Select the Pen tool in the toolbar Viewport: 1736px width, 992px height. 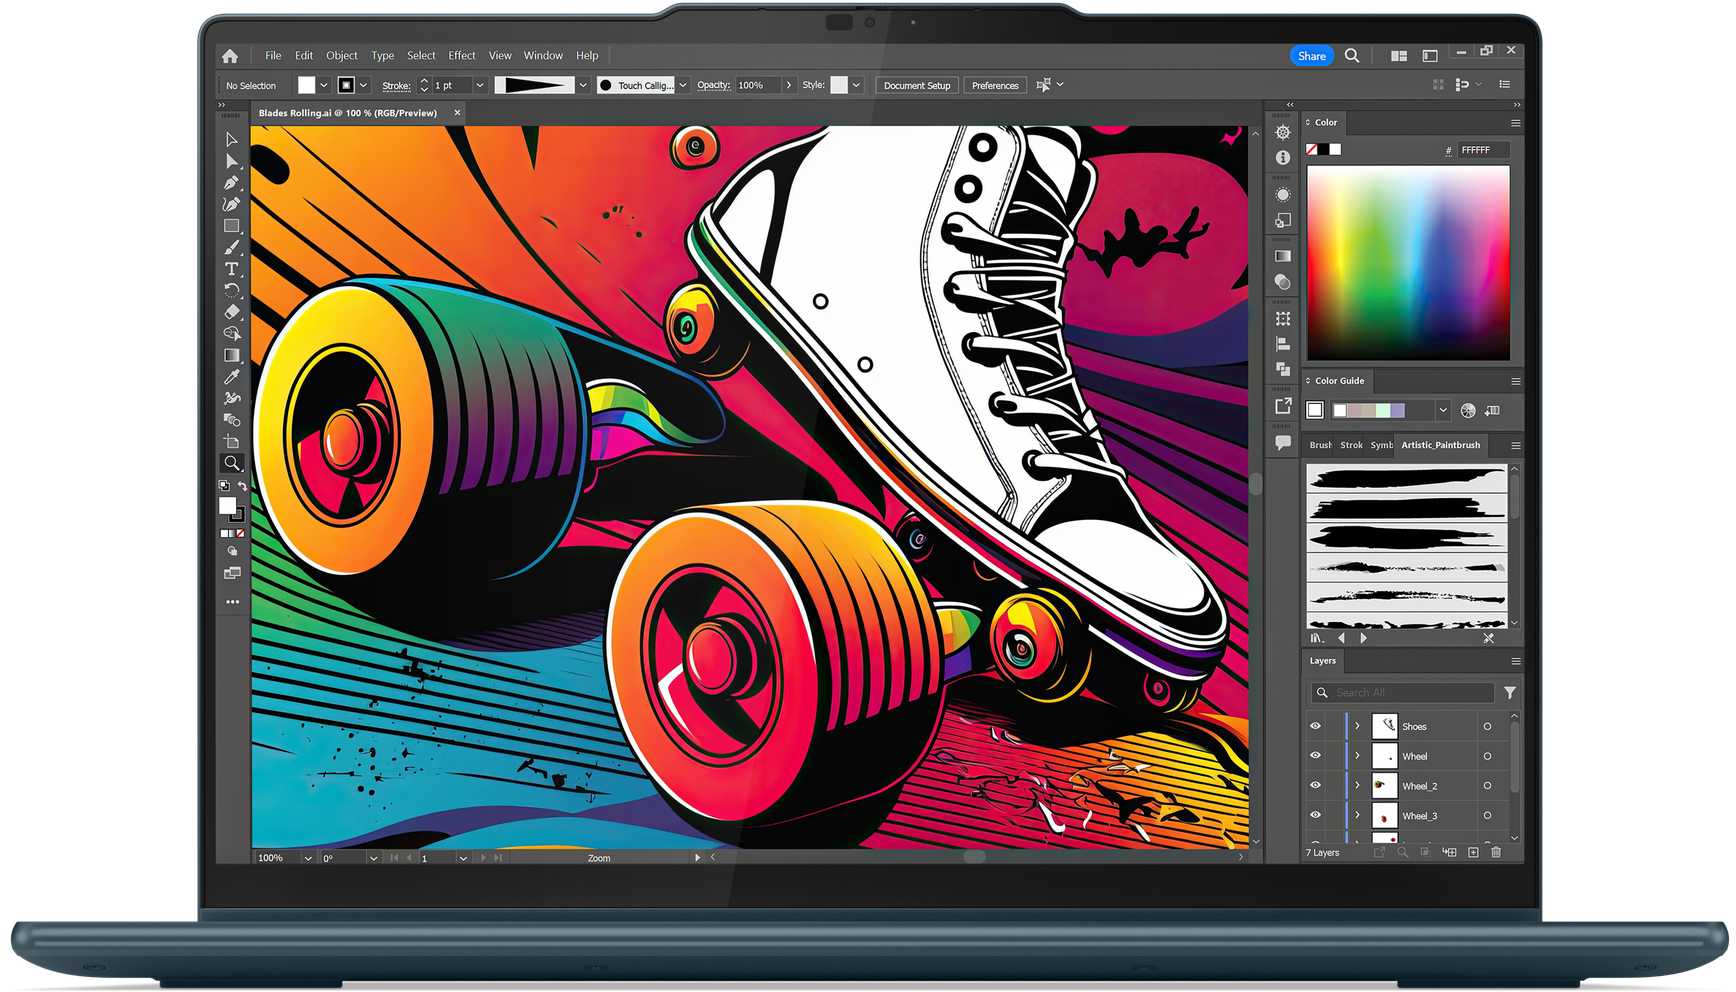click(x=231, y=183)
